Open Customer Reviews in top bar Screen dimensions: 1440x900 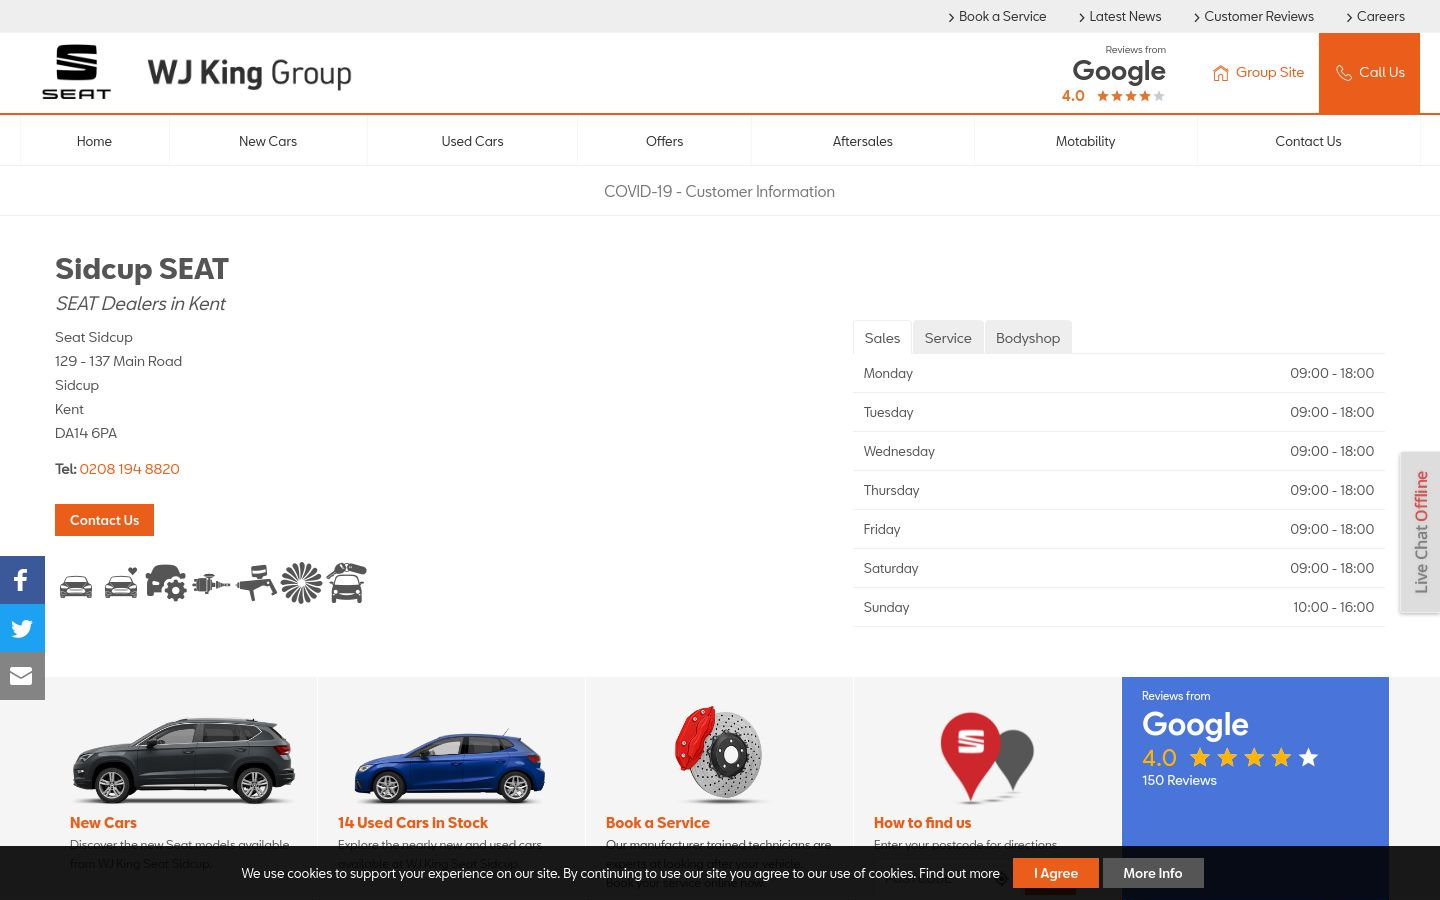[1254, 16]
